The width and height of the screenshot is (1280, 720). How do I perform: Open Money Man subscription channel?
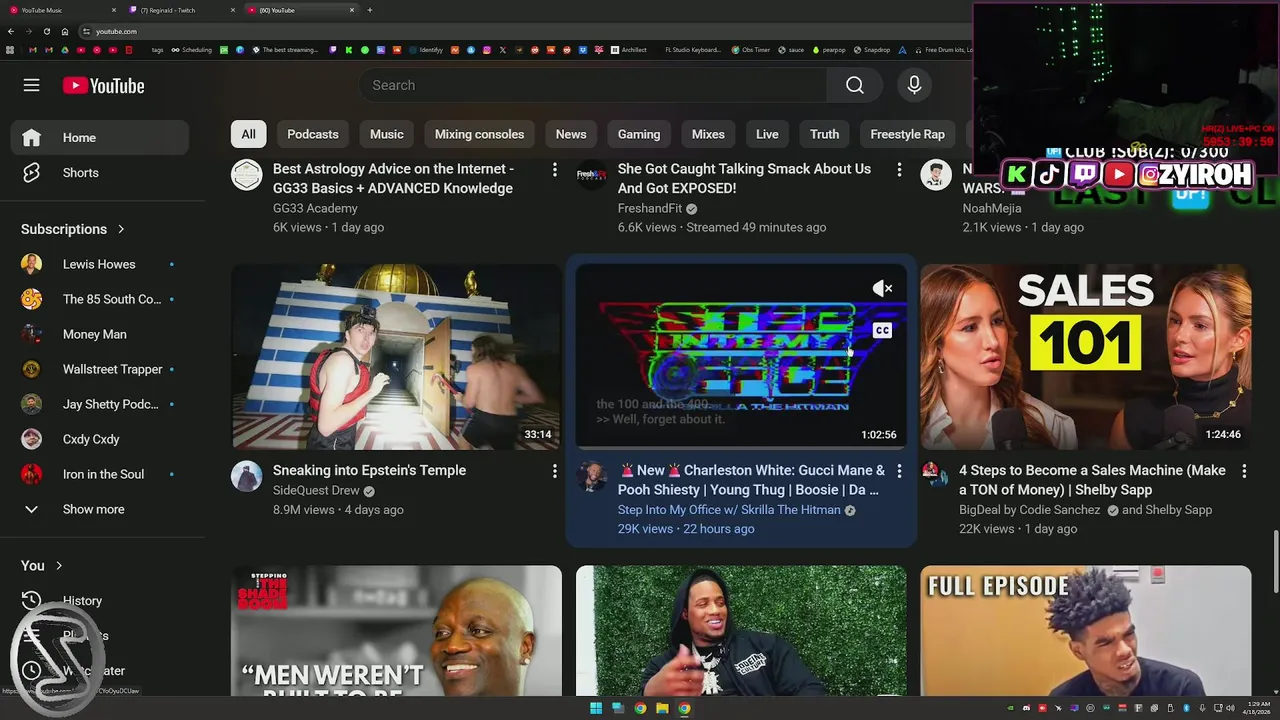coord(100,334)
